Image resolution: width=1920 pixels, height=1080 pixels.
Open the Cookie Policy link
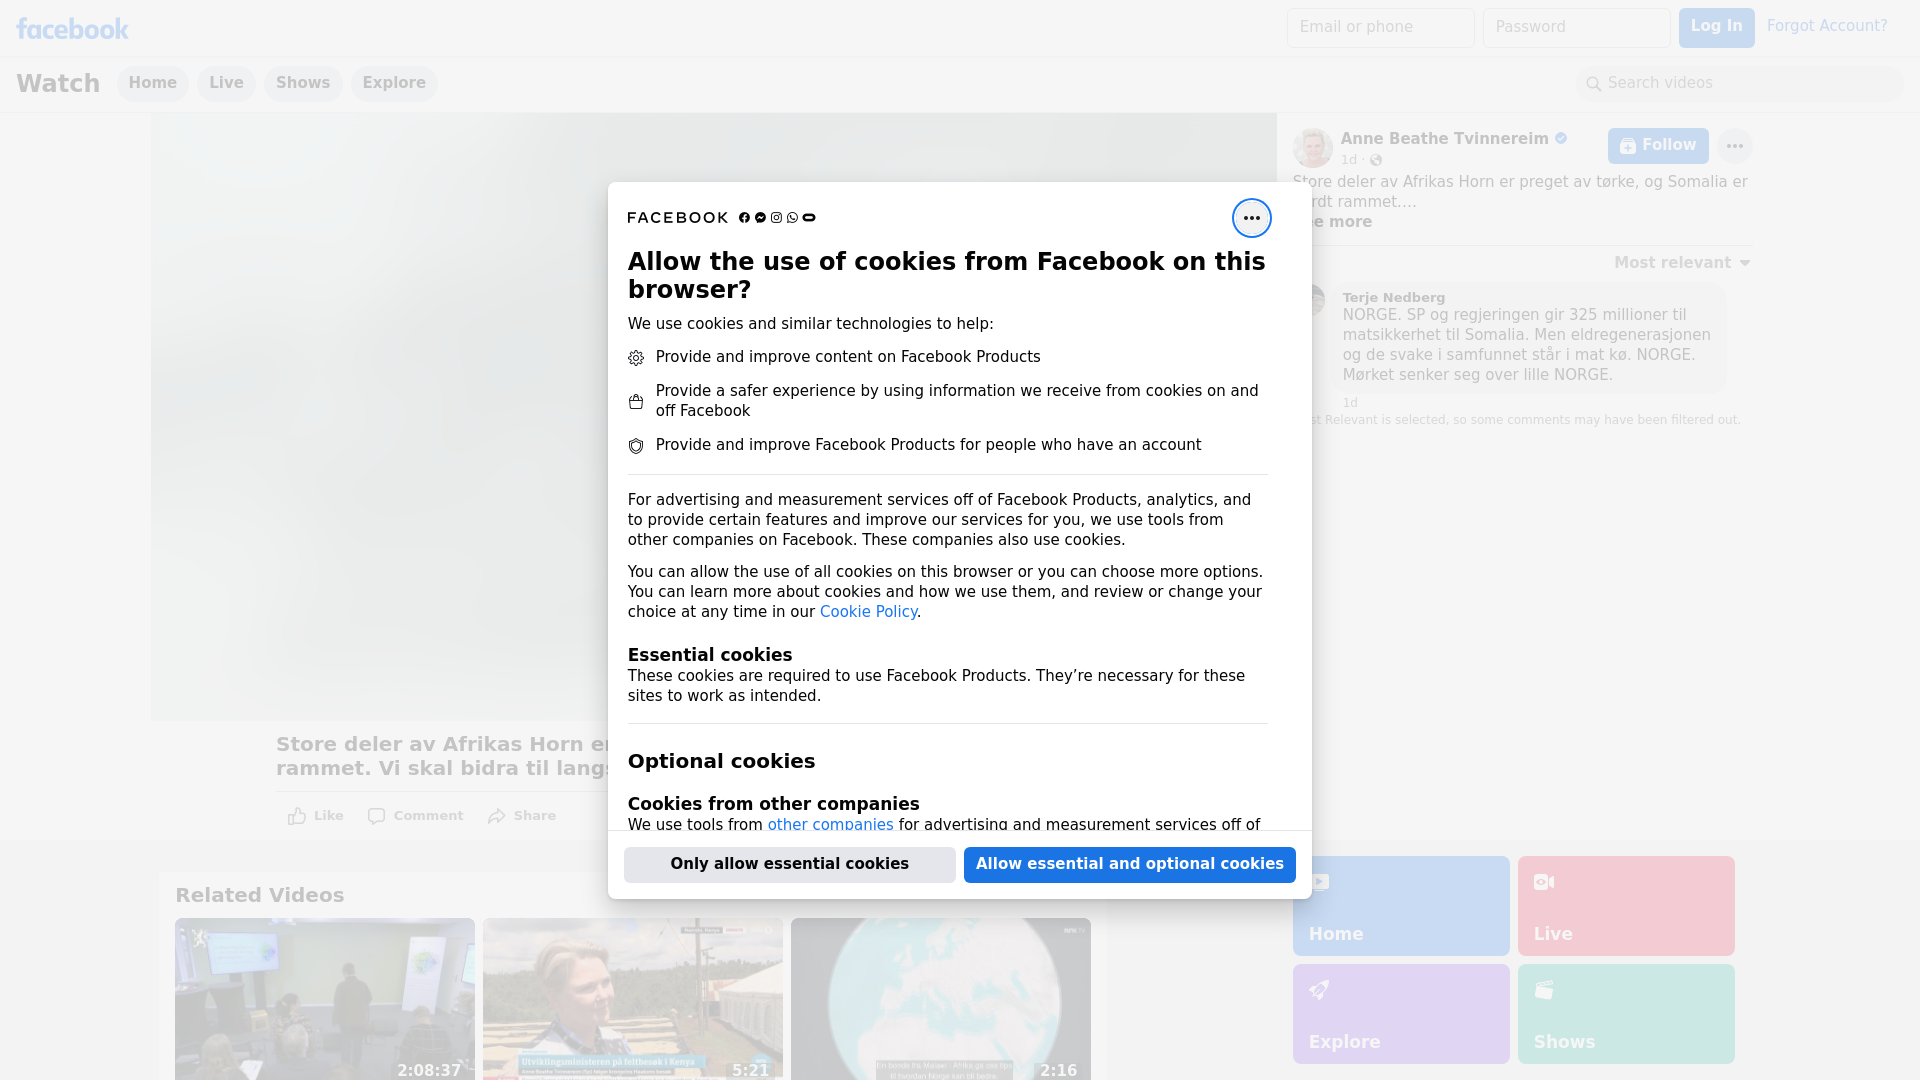868,612
